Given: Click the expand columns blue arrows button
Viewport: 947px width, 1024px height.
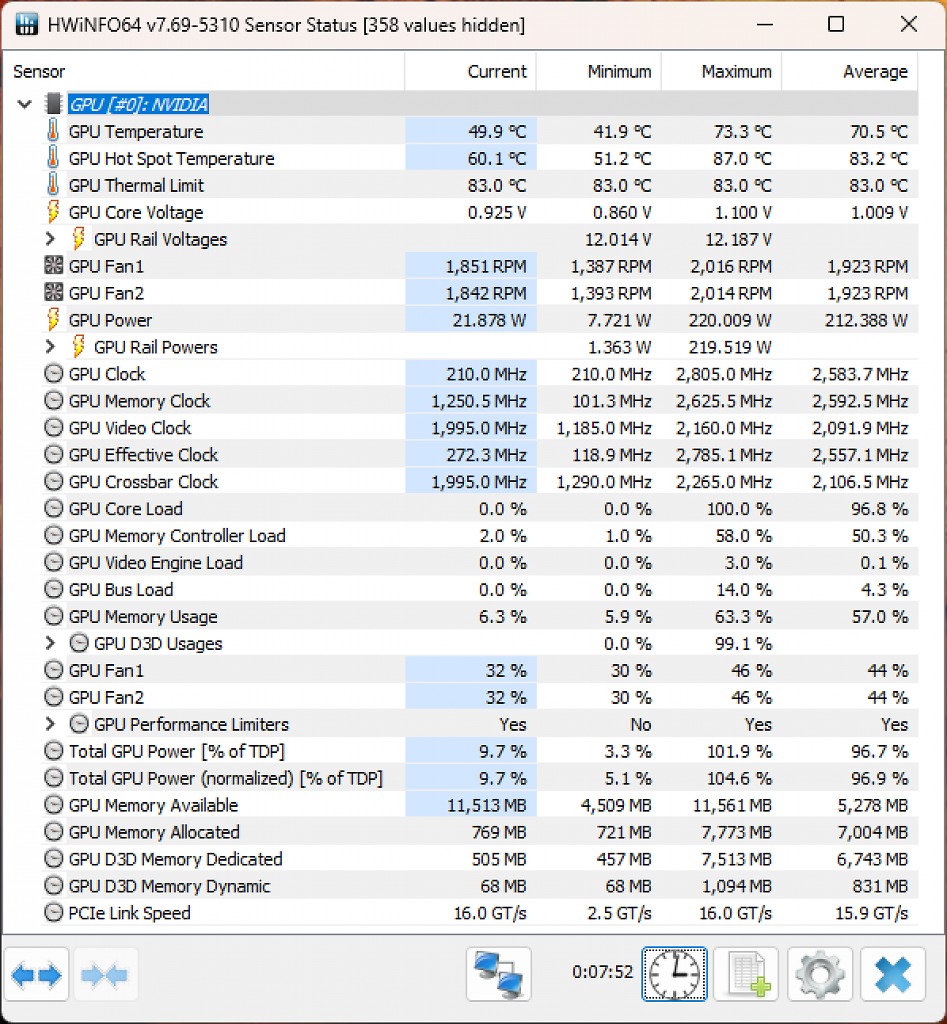Looking at the screenshot, I should click(37, 975).
